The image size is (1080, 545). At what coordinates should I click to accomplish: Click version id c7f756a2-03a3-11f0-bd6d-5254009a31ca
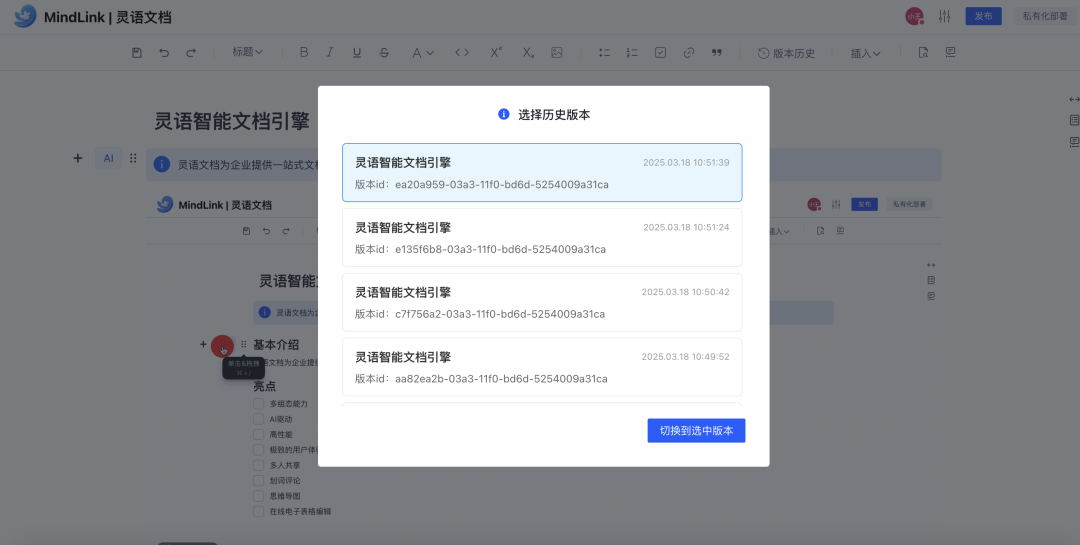click(x=500, y=314)
